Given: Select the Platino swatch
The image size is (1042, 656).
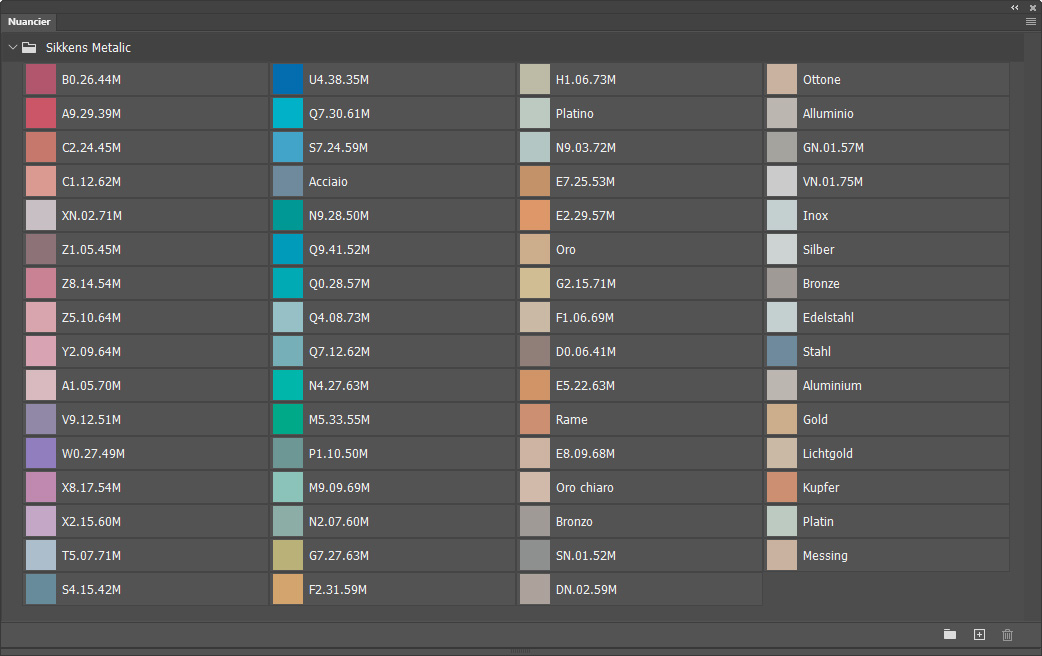Looking at the screenshot, I should click(x=535, y=113).
